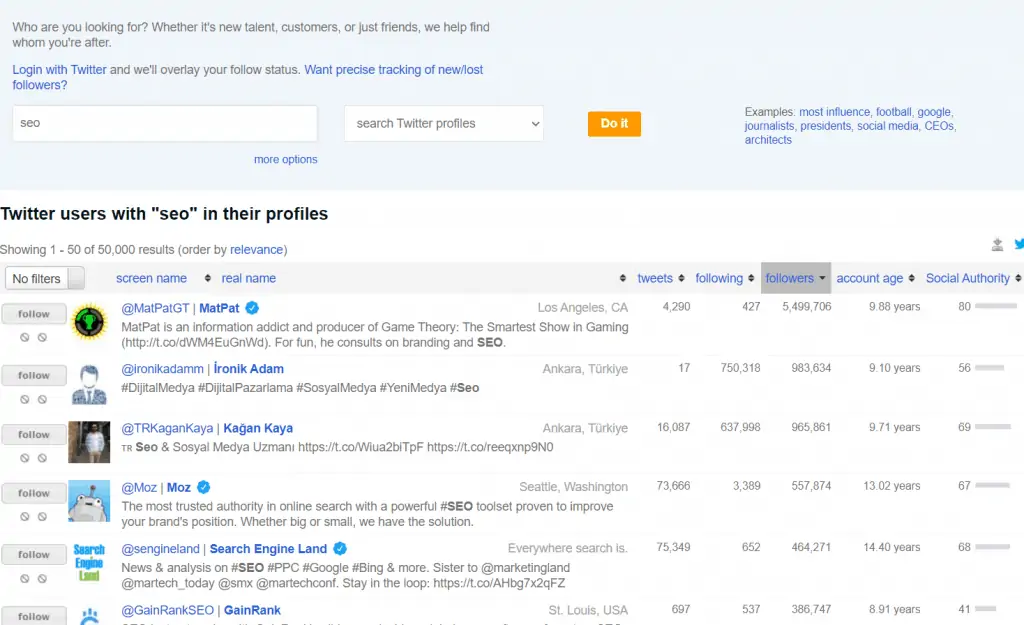Sort table by tweets column
The height and width of the screenshot is (625, 1024).
coord(660,278)
